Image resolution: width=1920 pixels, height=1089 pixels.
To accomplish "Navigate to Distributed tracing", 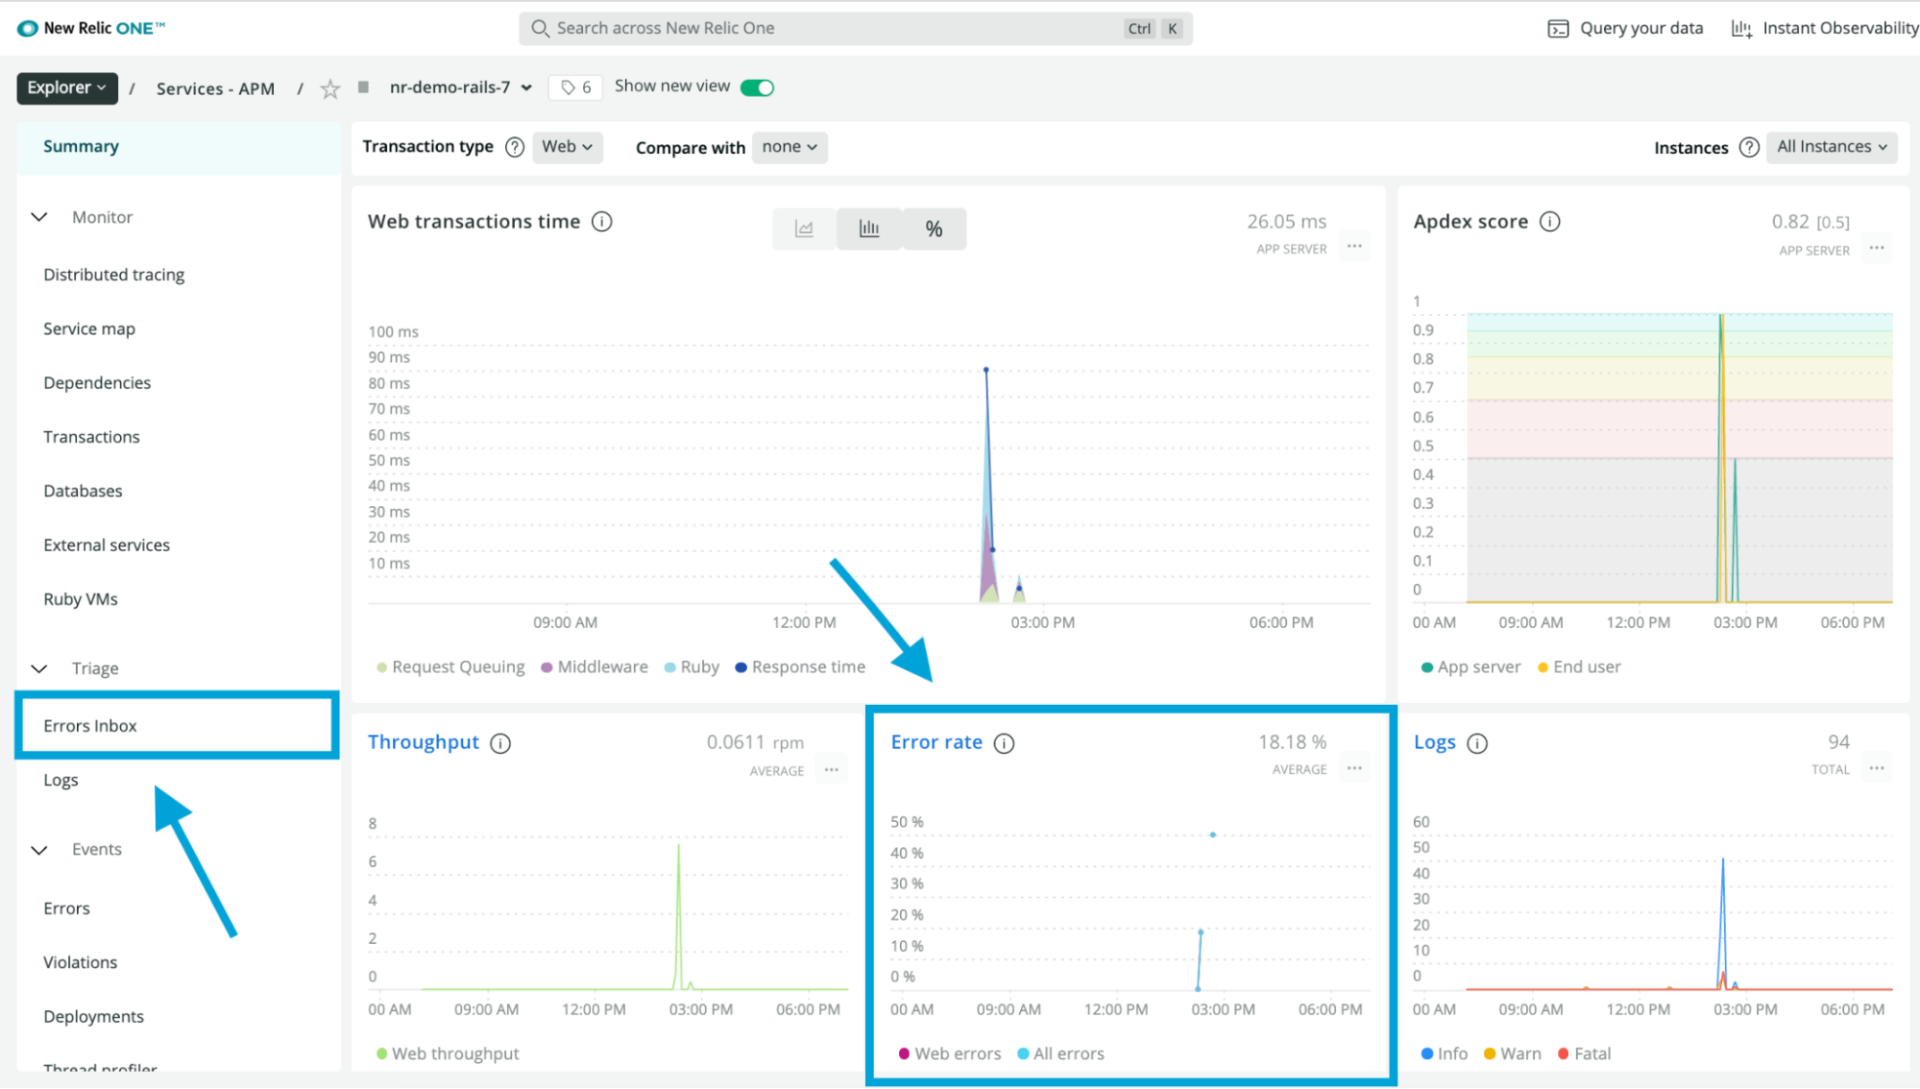I will coord(113,274).
